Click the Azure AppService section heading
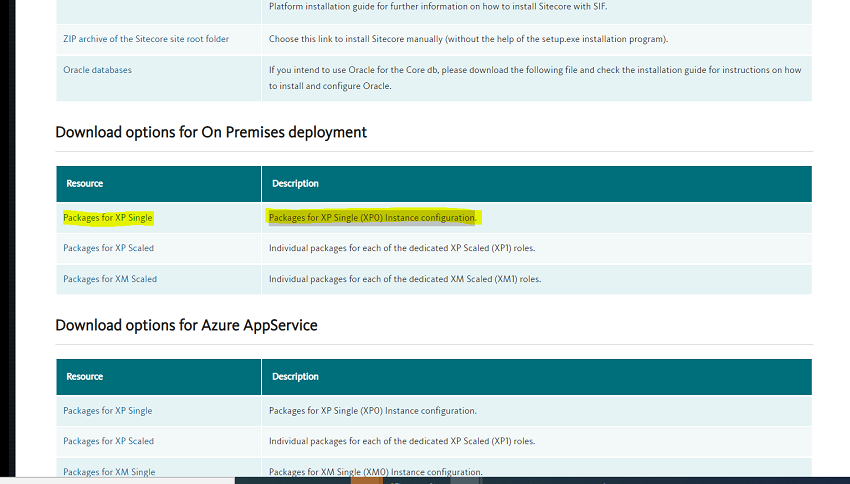Viewport: 850px width, 484px height. pos(186,325)
